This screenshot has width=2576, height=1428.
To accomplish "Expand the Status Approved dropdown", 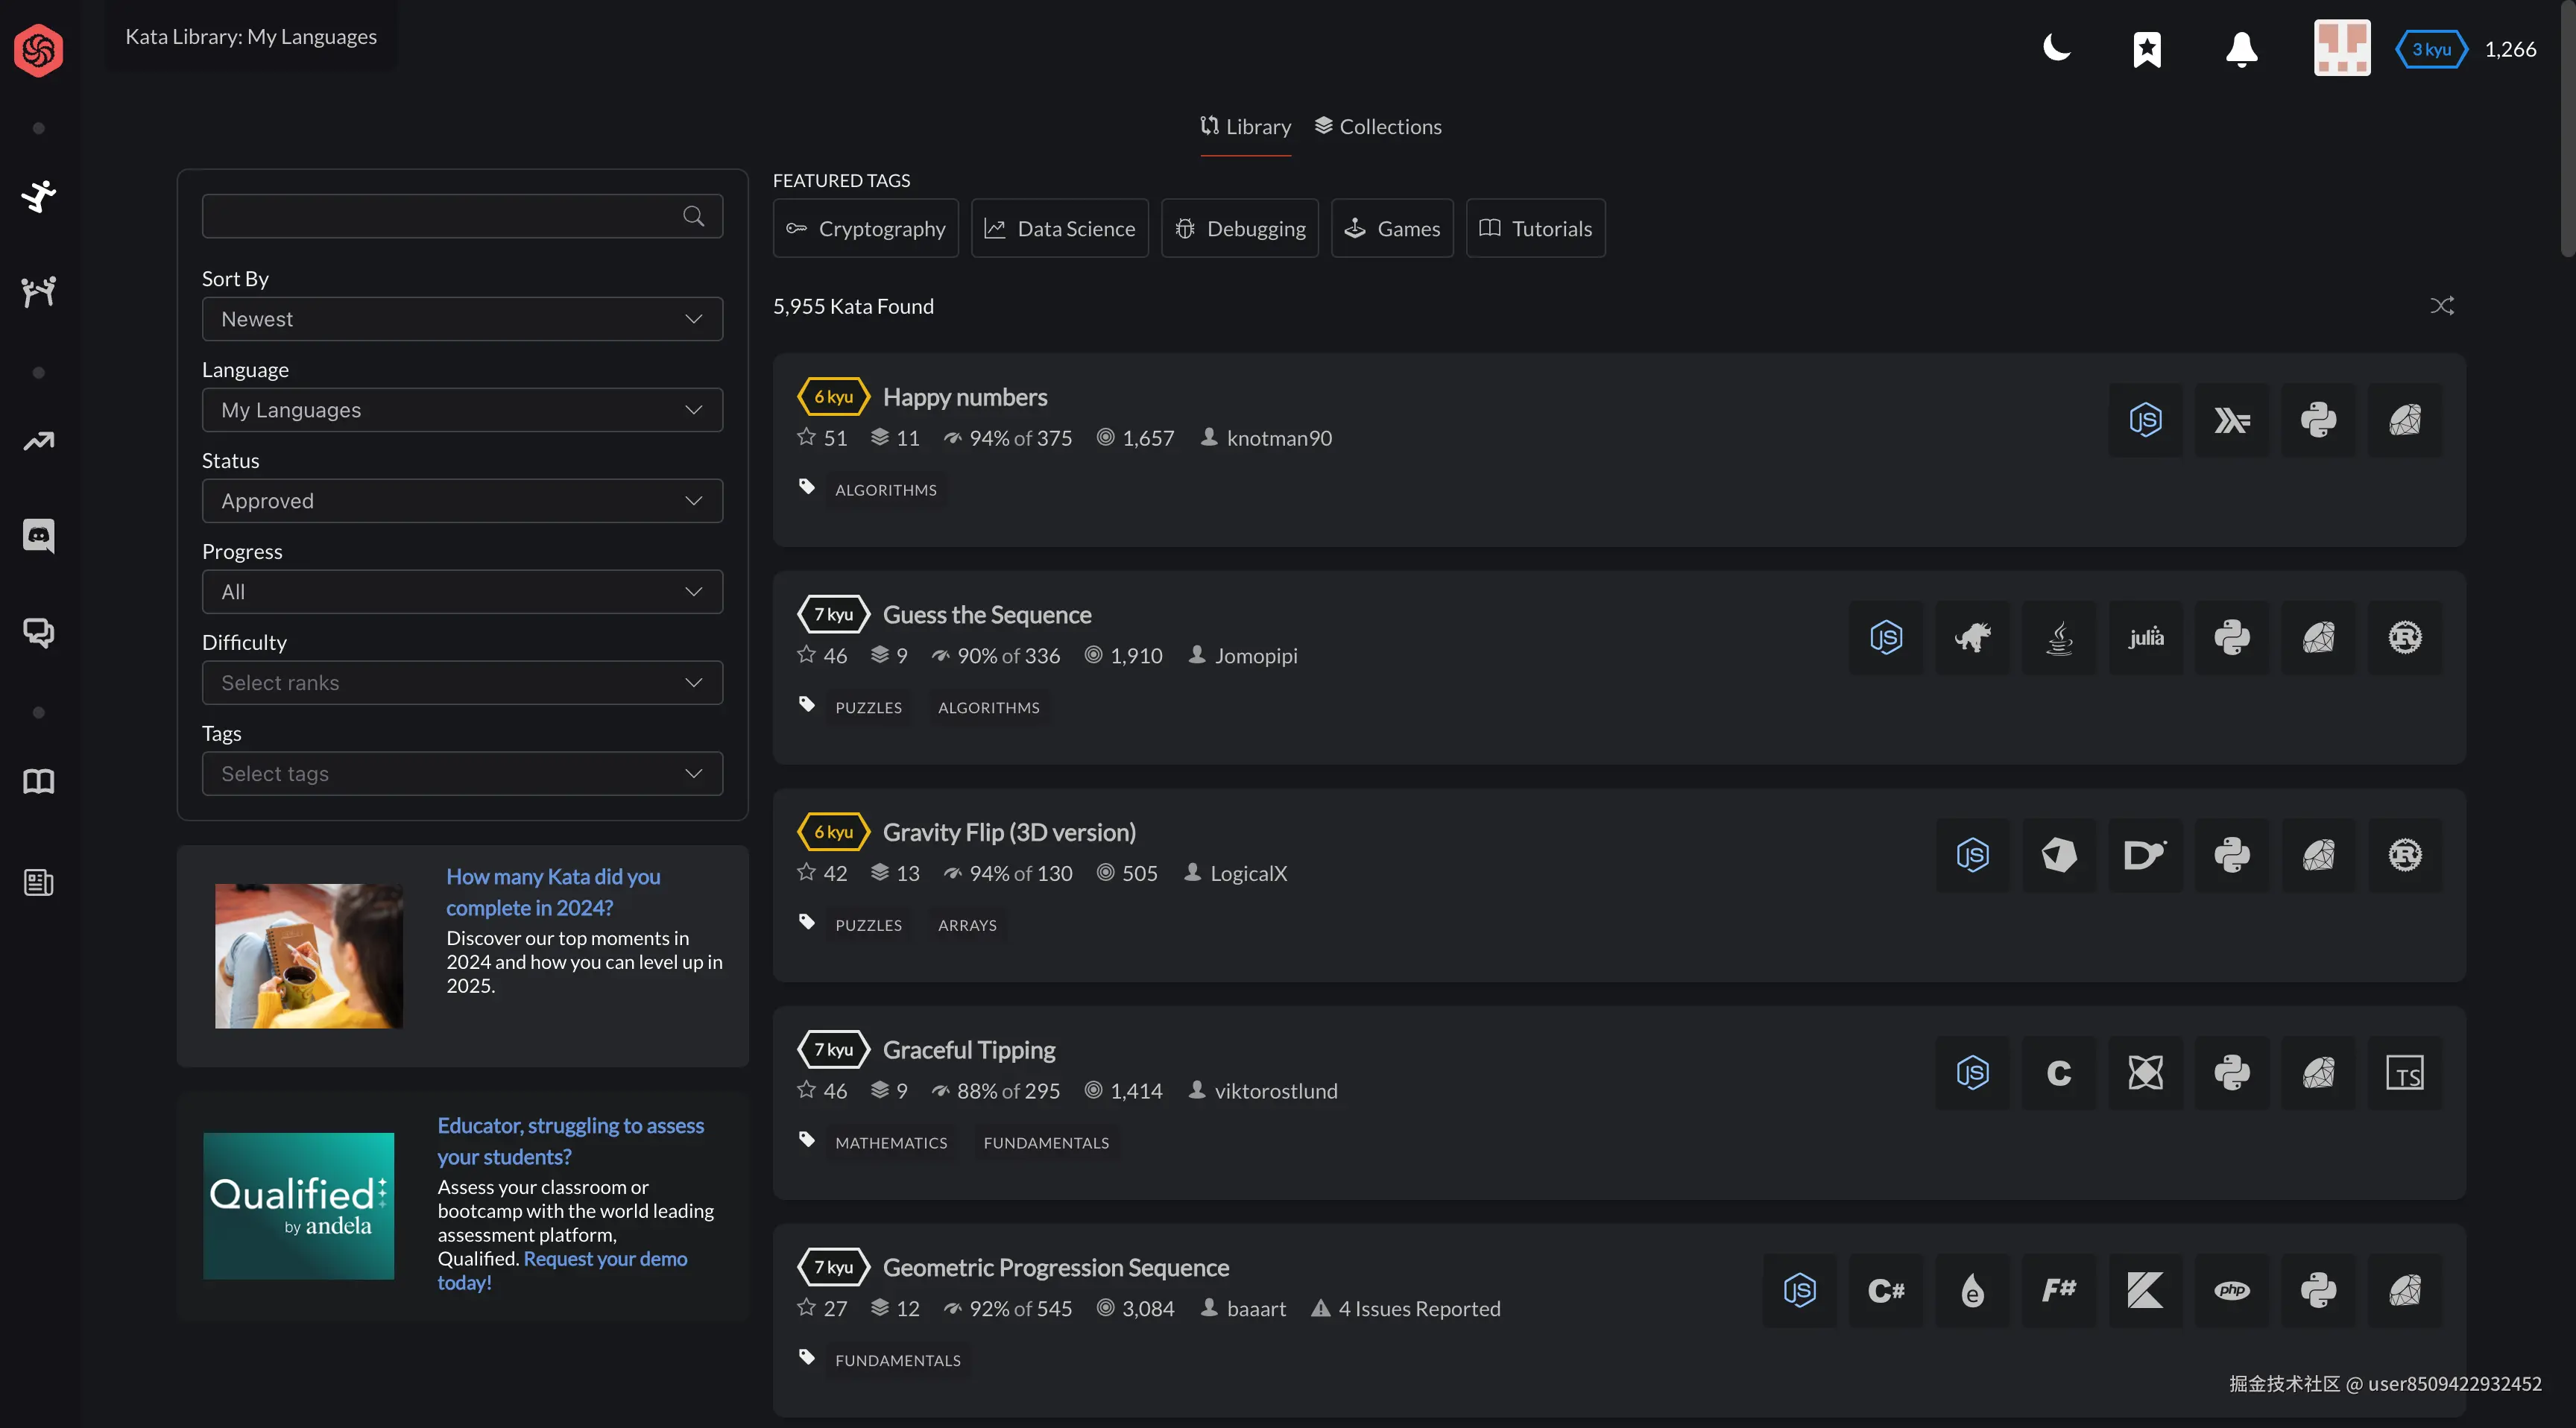I will point(462,501).
